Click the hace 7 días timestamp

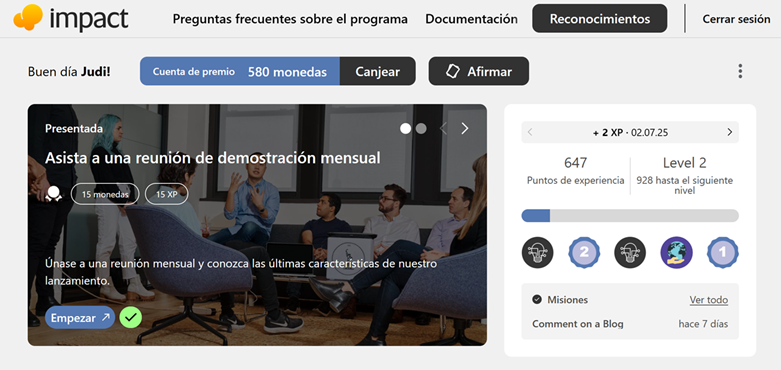(703, 324)
